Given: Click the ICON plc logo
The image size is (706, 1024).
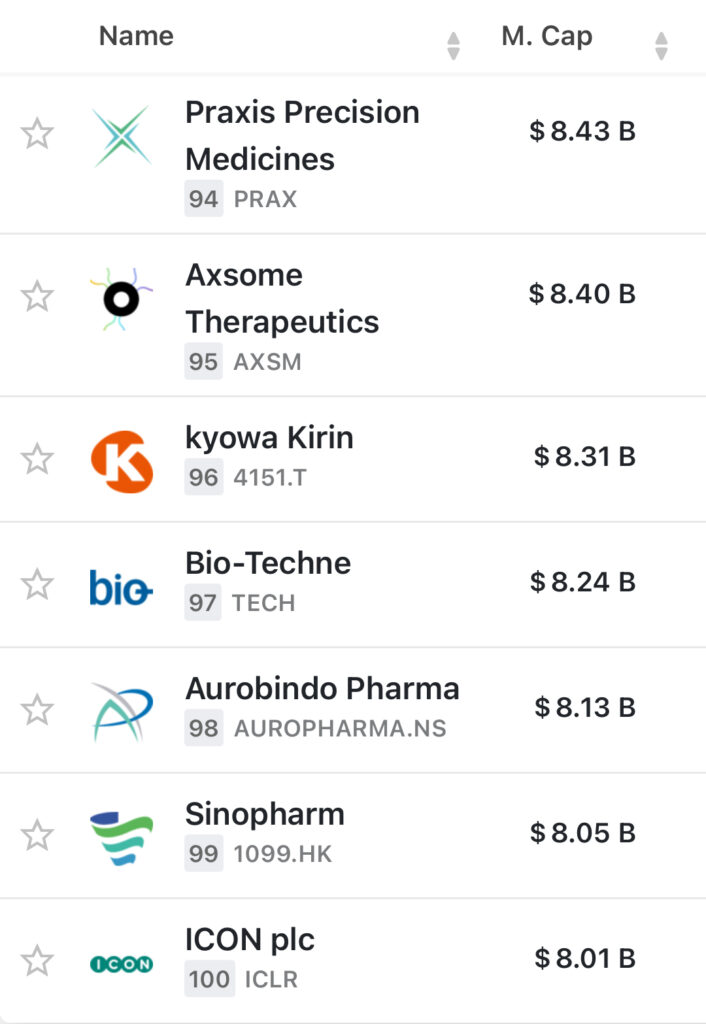Looking at the screenshot, I should click(x=121, y=964).
